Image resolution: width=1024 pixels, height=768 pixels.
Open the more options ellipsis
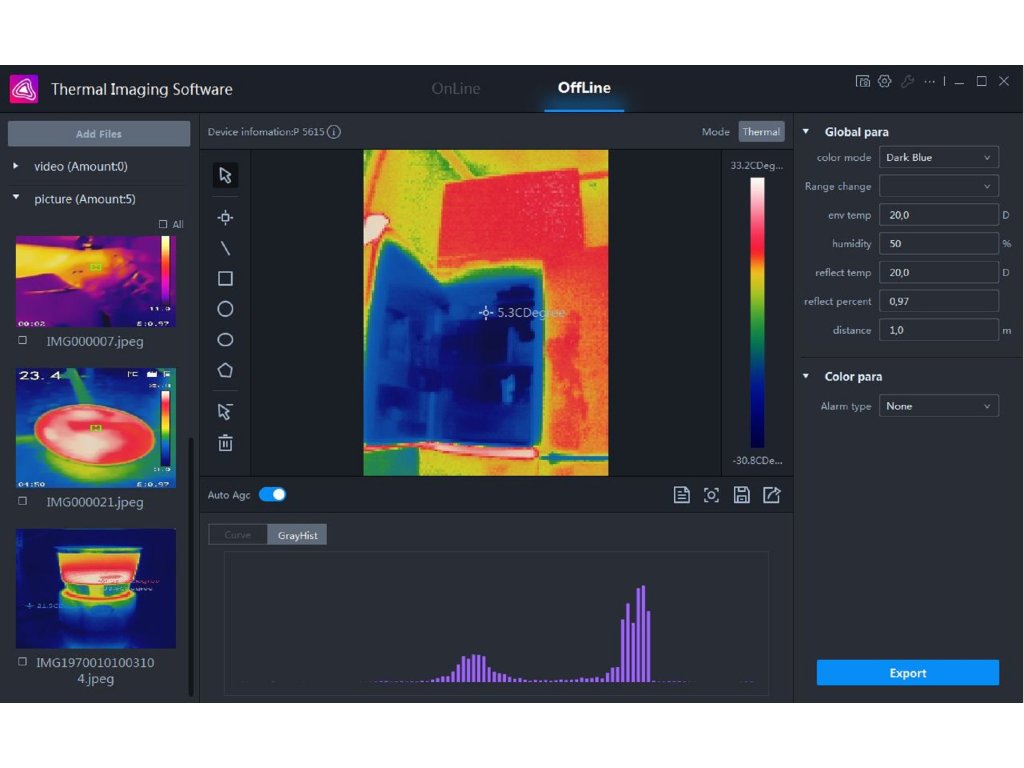pos(929,82)
